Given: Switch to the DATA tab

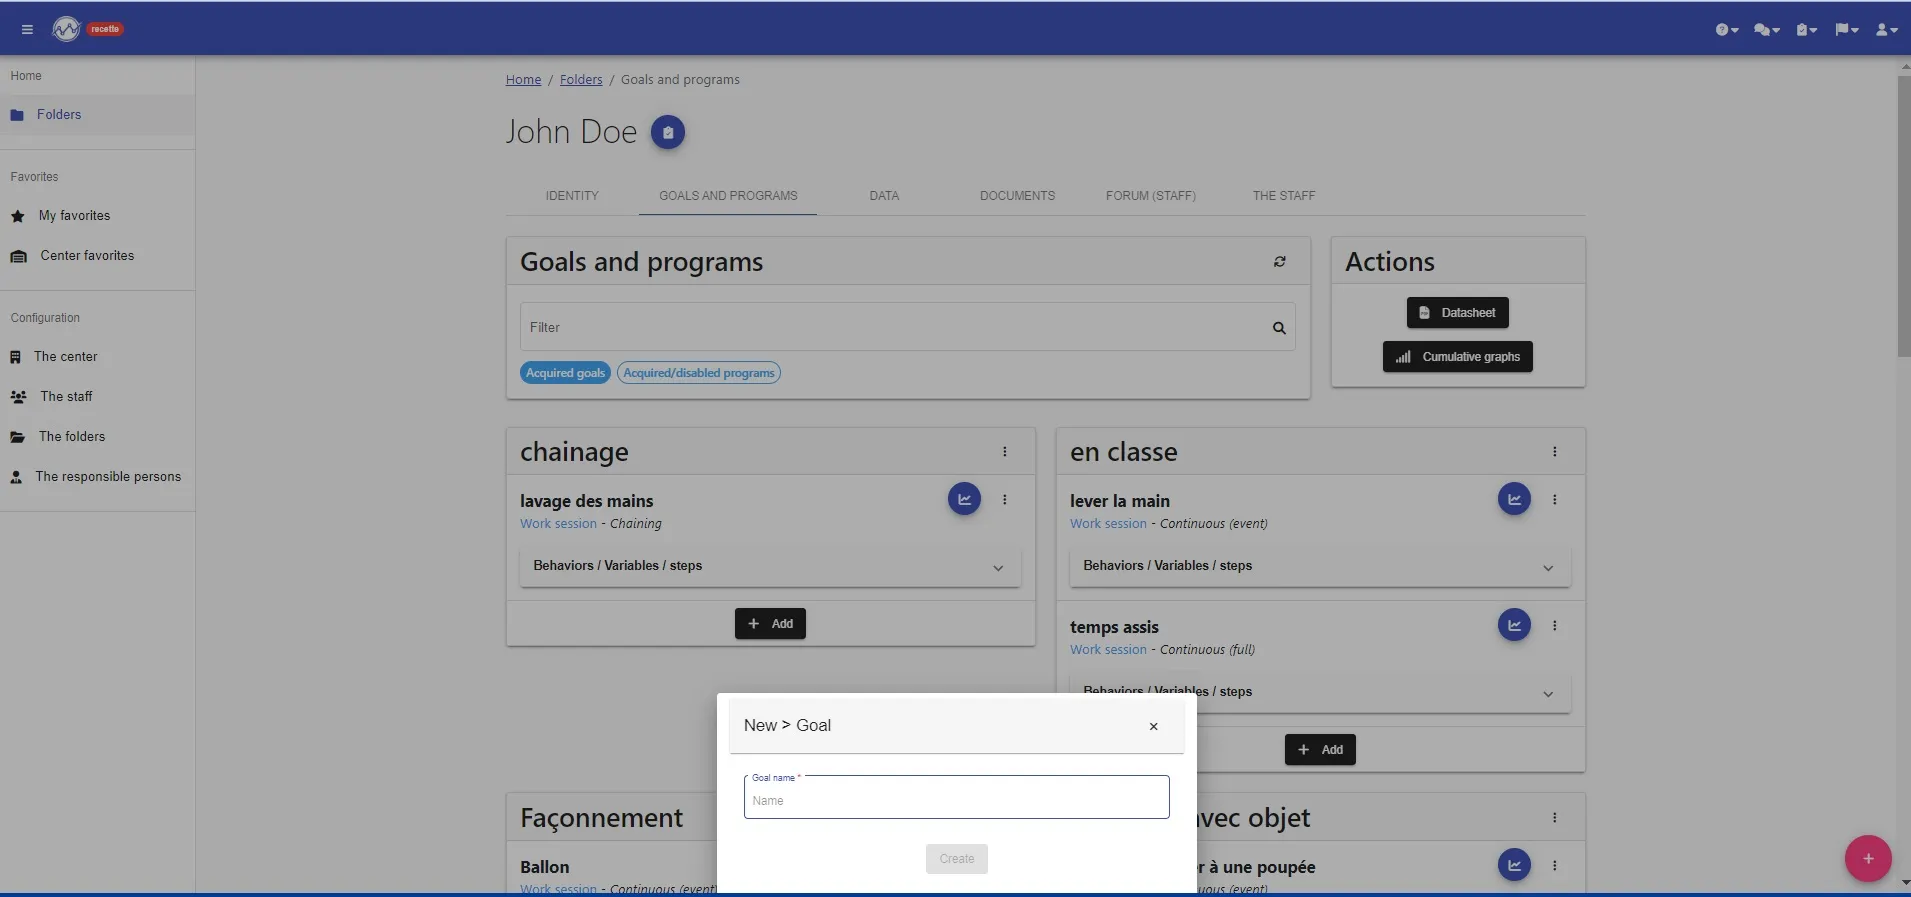Looking at the screenshot, I should pyautogui.click(x=884, y=196).
